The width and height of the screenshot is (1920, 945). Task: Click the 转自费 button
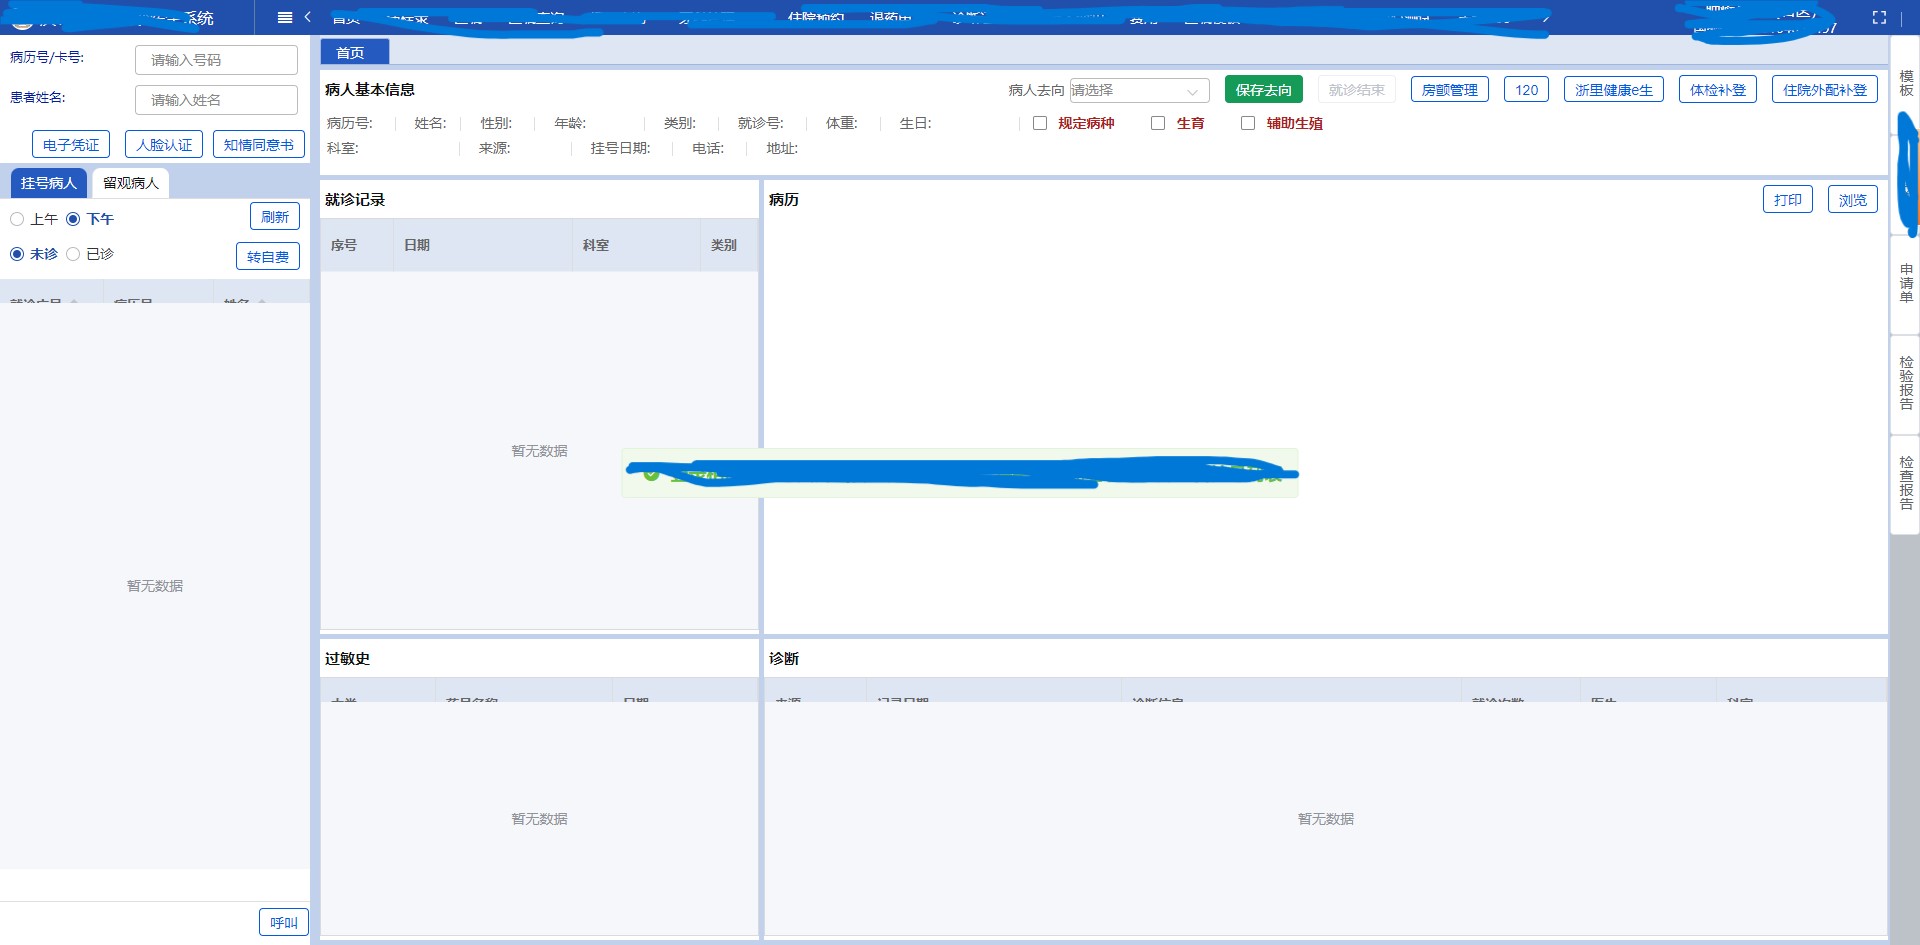268,257
